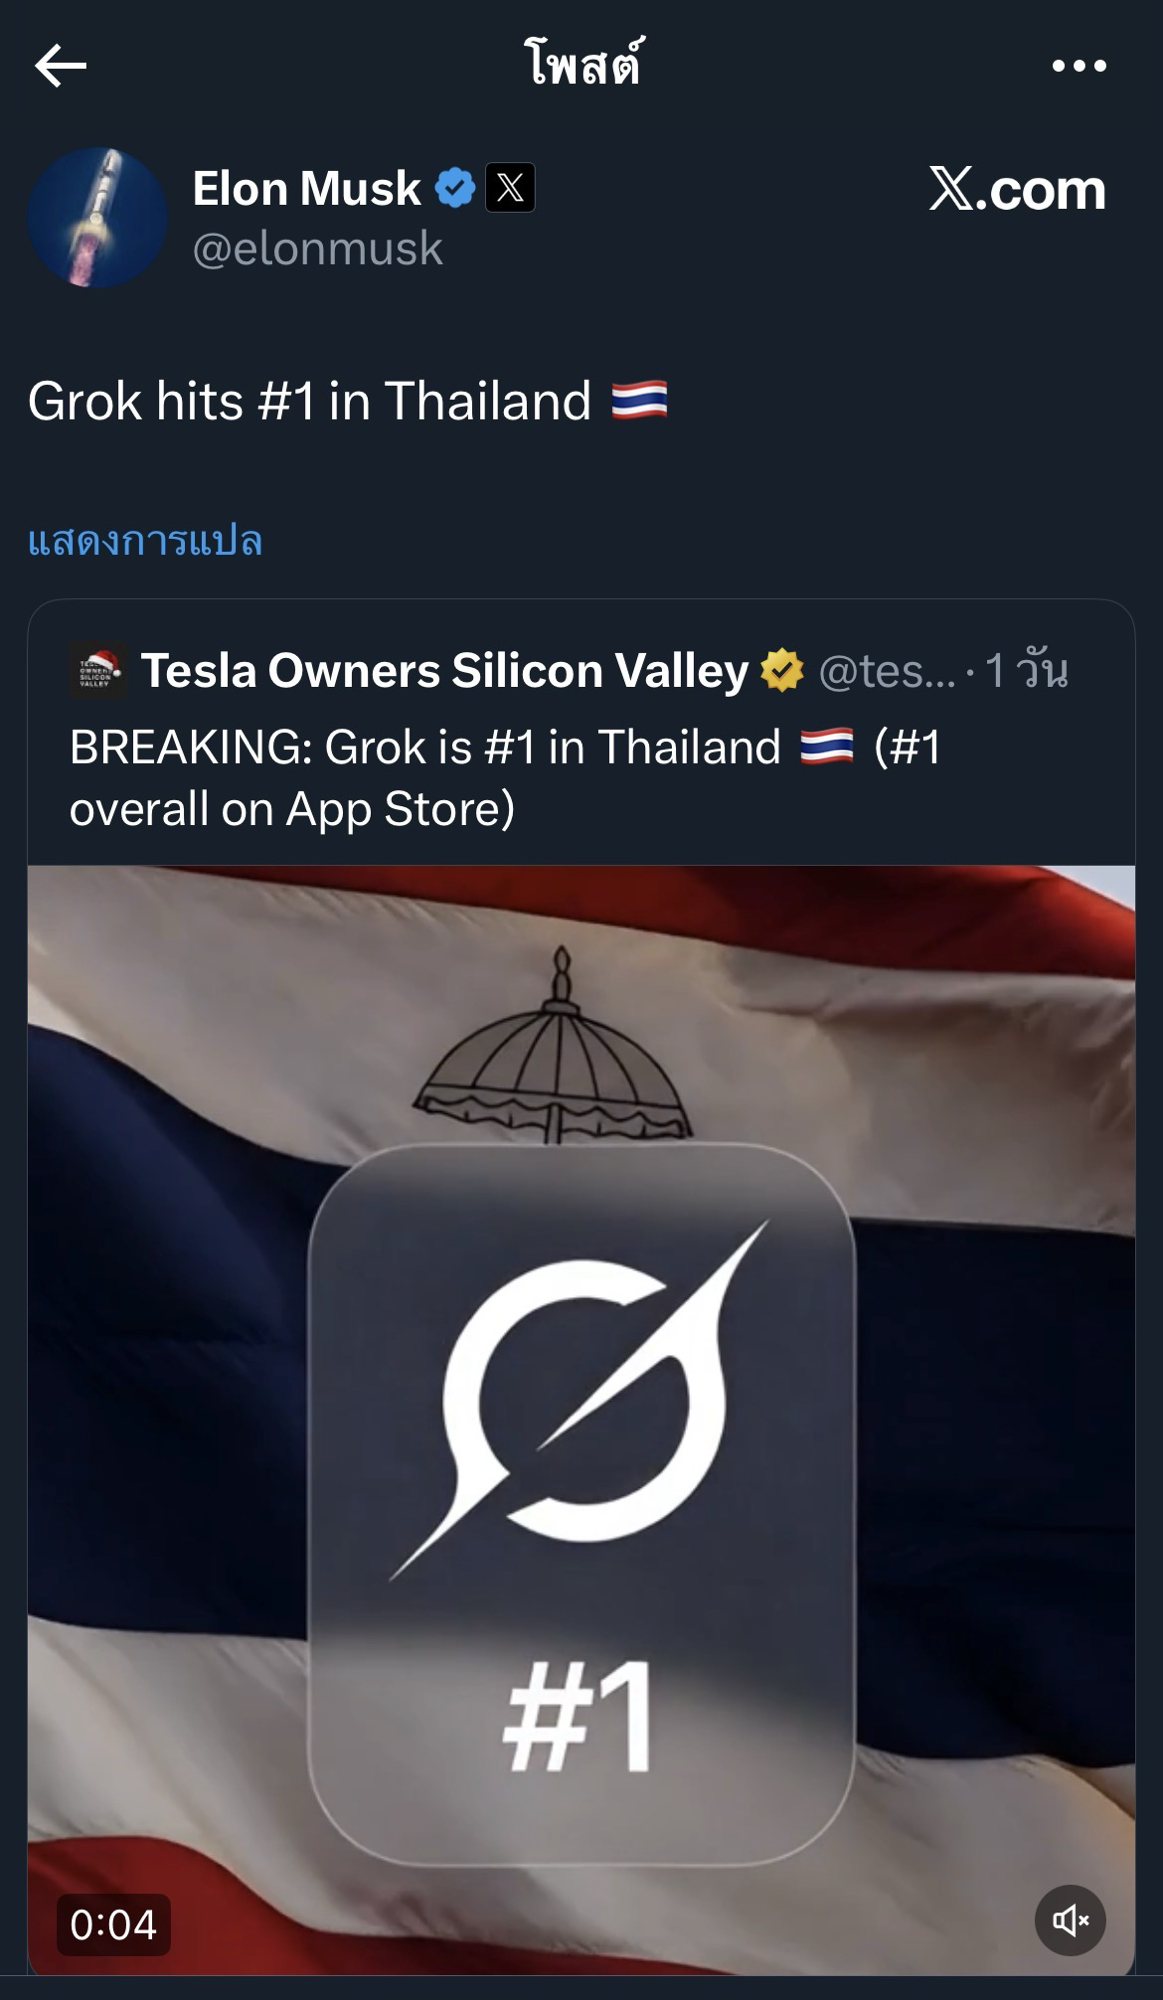
Task: Tap the Tesla Owners Silicon Valley avatar
Action: tap(97, 670)
